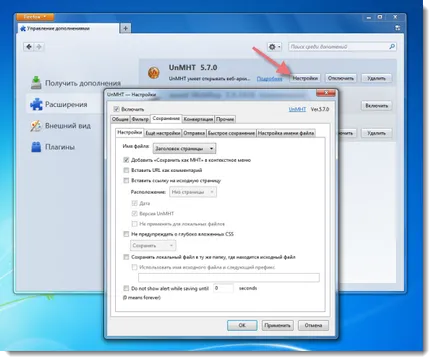
Task: Click the prefix text field
Action: click(x=229, y=277)
